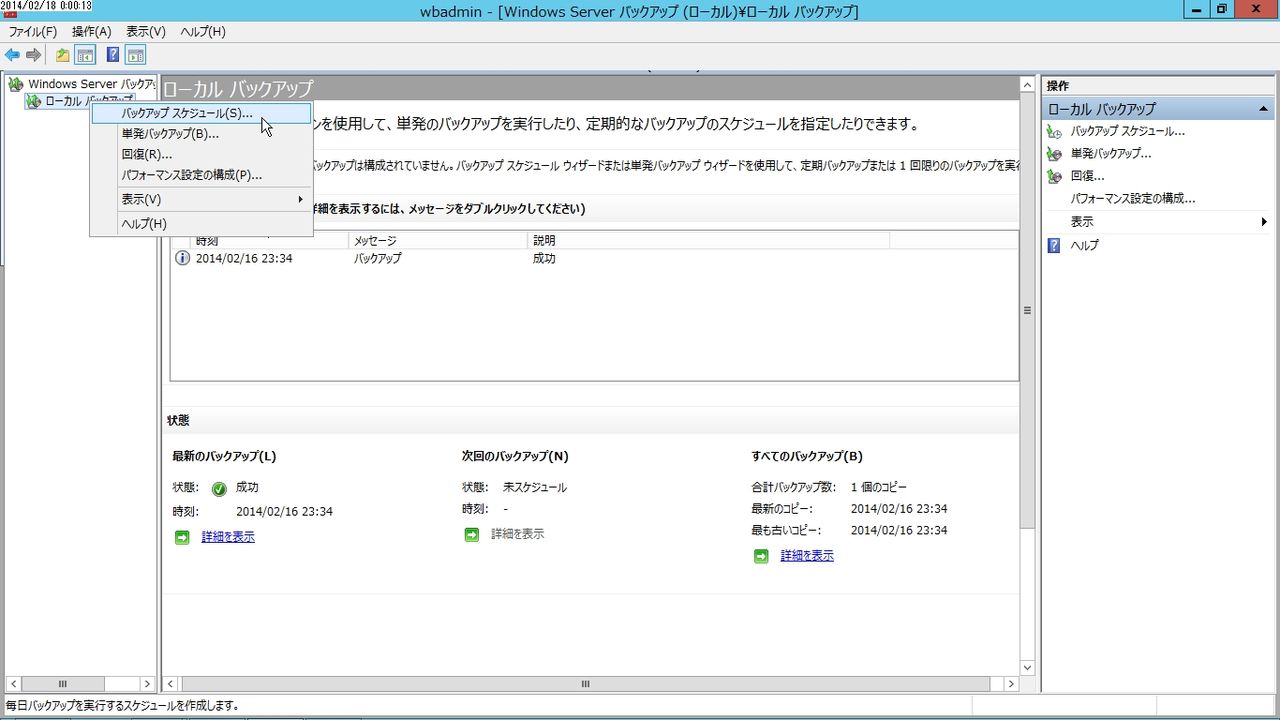The image size is (1280, 720).
Task: Click the 最も古いコピー date value
Action: pyautogui.click(x=899, y=531)
